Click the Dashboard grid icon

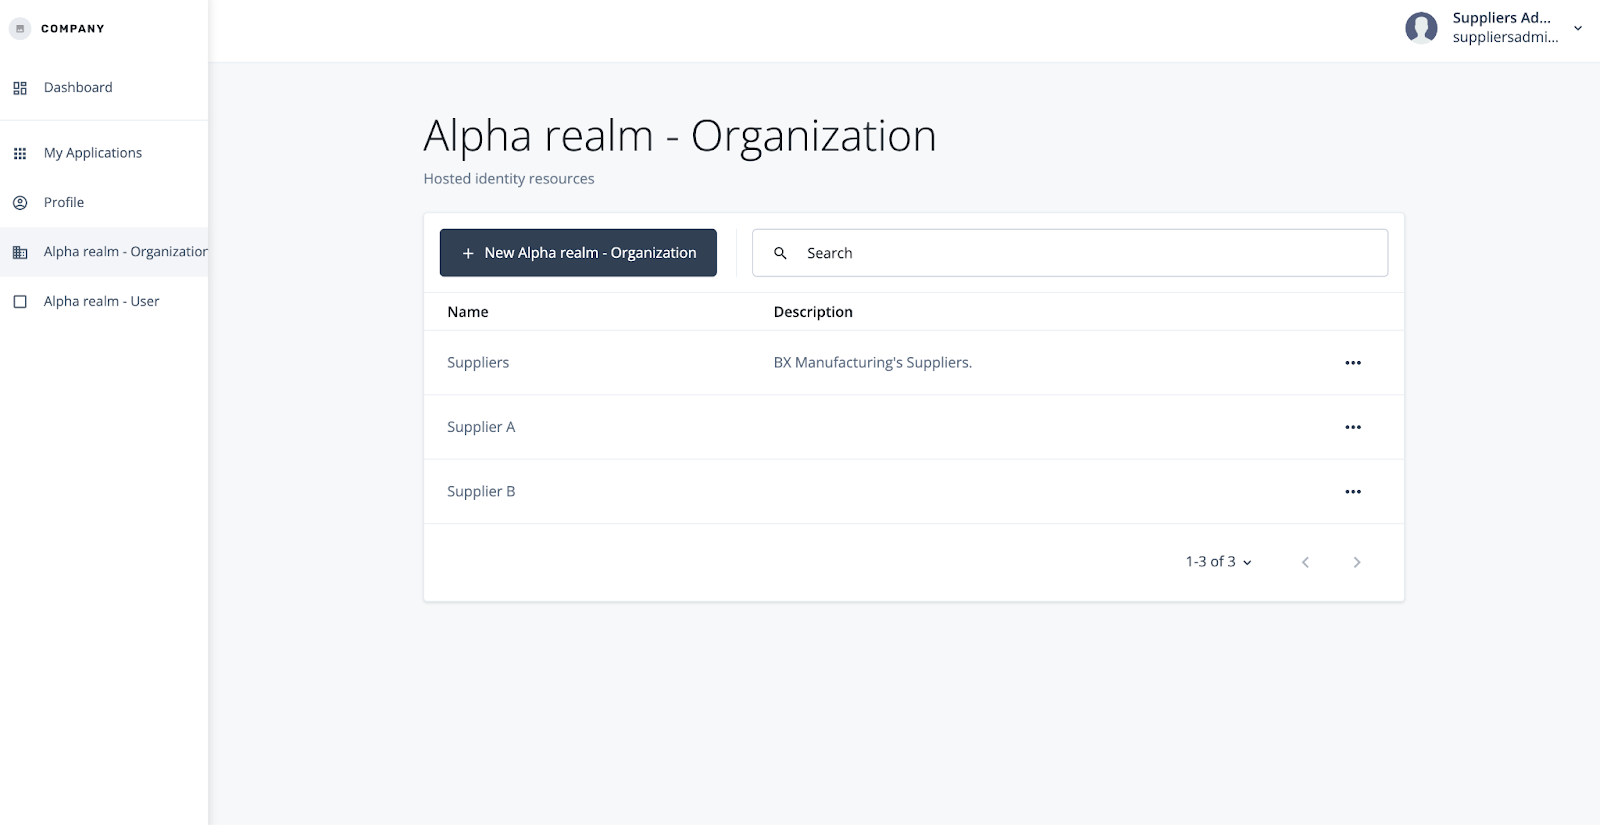pyautogui.click(x=20, y=88)
